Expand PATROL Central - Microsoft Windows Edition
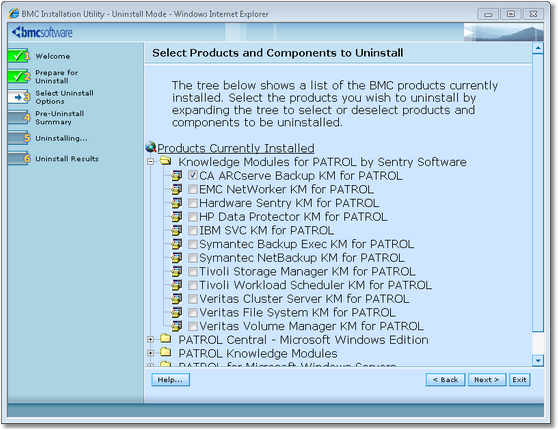558x431 pixels. click(x=151, y=340)
